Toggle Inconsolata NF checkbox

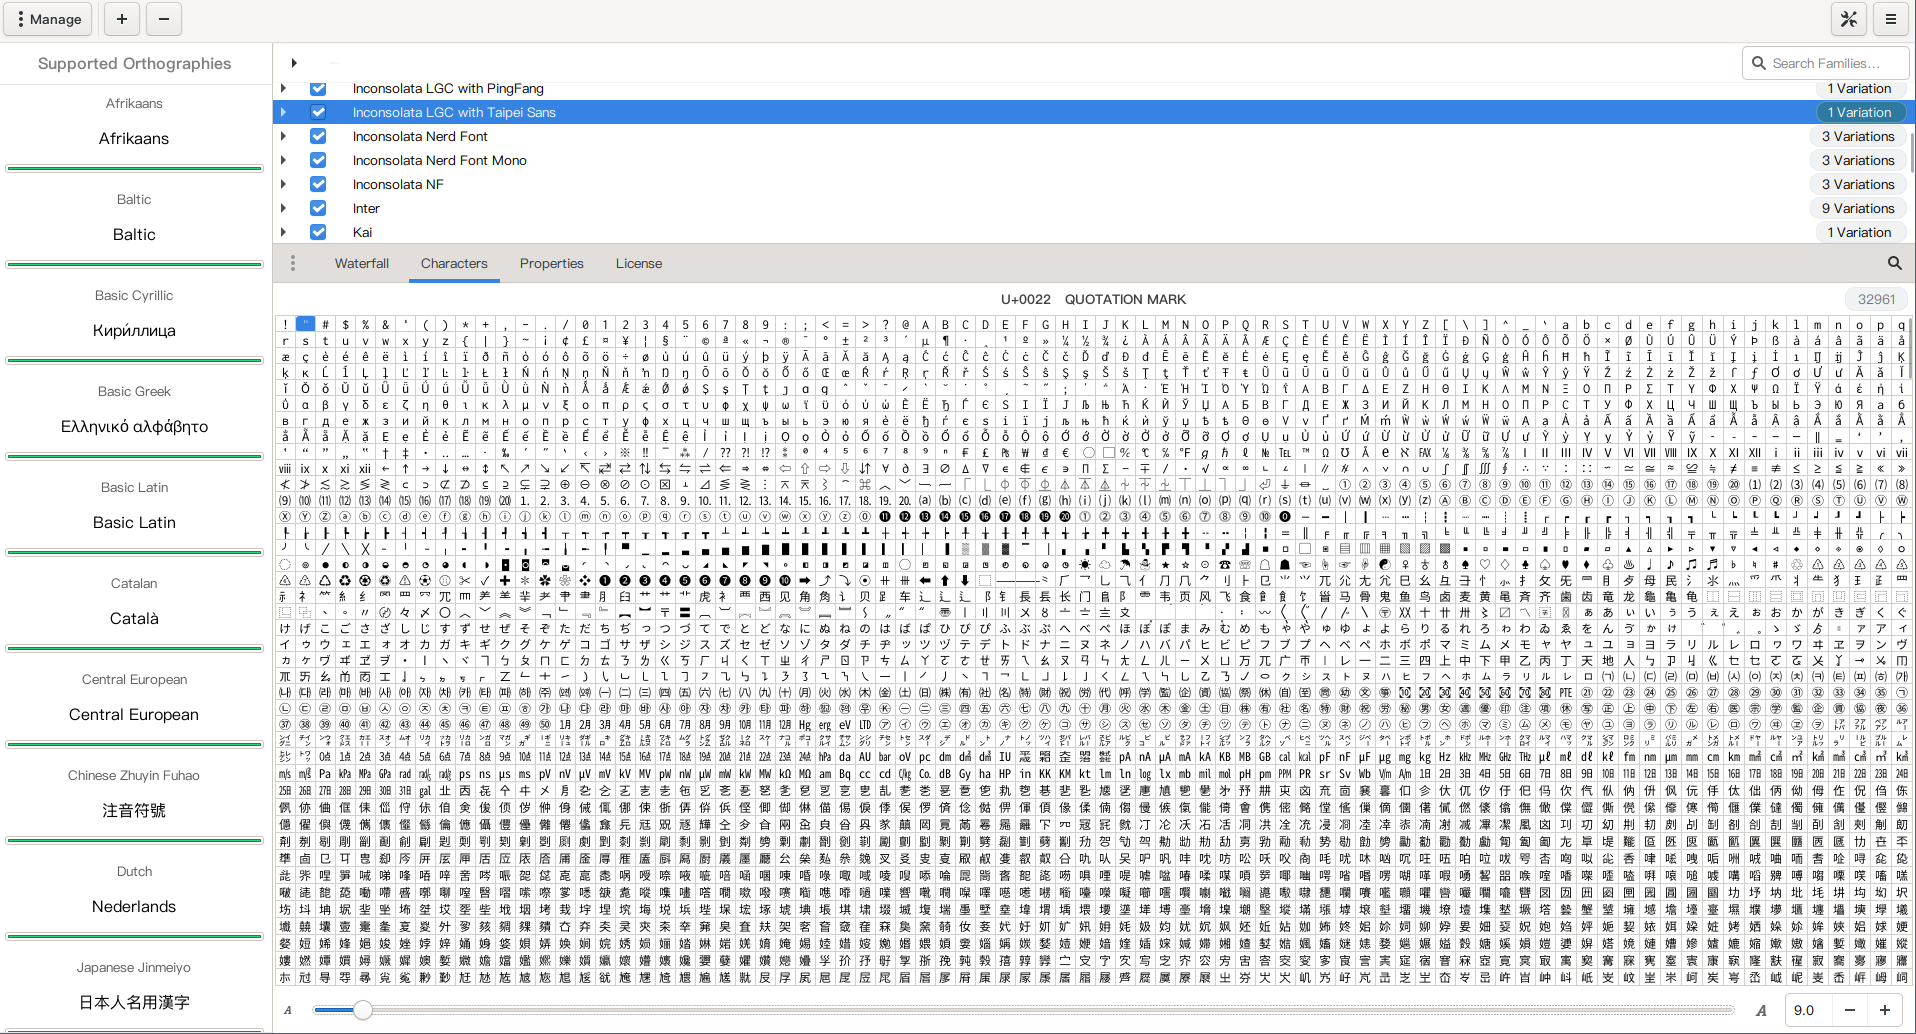tap(318, 184)
